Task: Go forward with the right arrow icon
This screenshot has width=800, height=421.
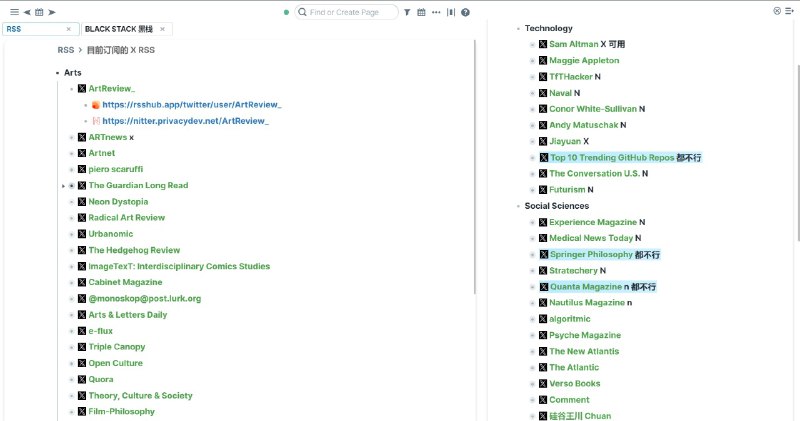Action: [52, 12]
